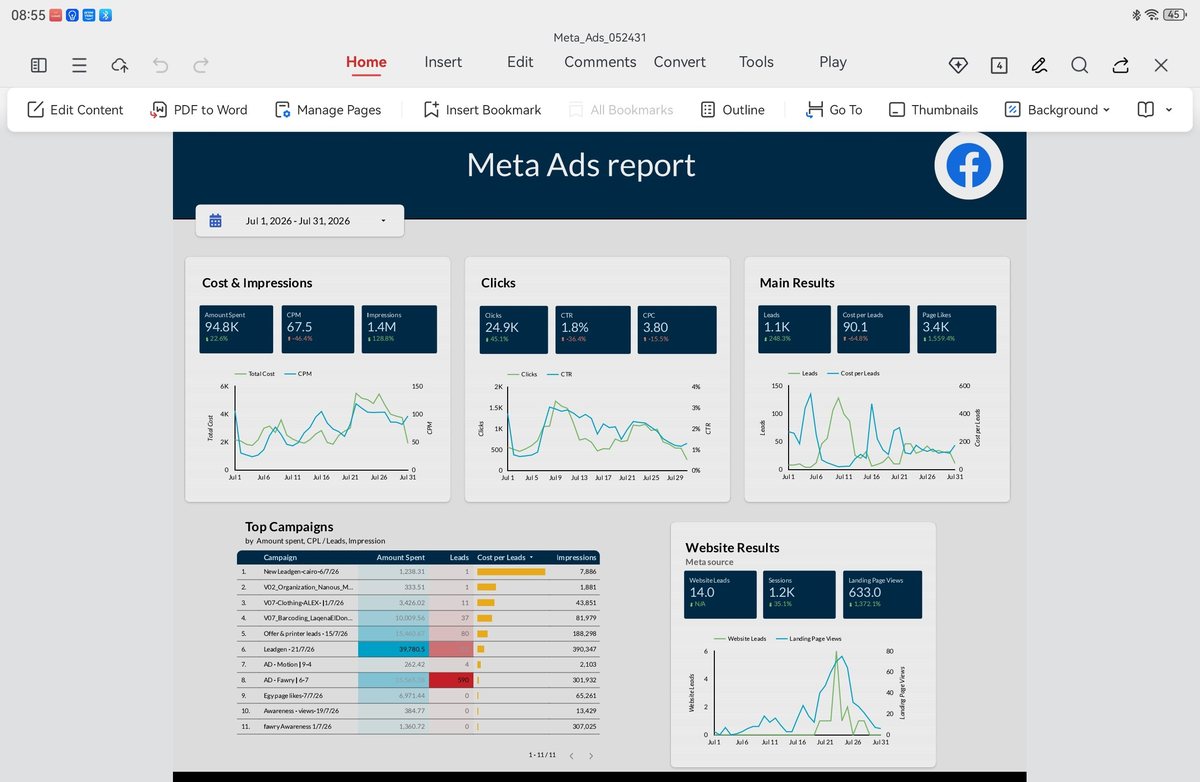Open the page count box showing 4

tap(998, 65)
